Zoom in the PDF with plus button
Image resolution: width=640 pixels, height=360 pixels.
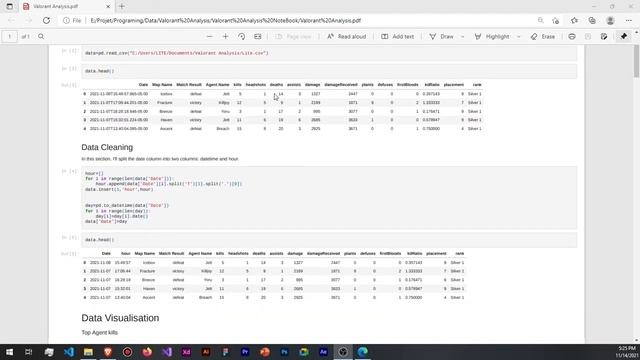pyautogui.click(x=225, y=36)
